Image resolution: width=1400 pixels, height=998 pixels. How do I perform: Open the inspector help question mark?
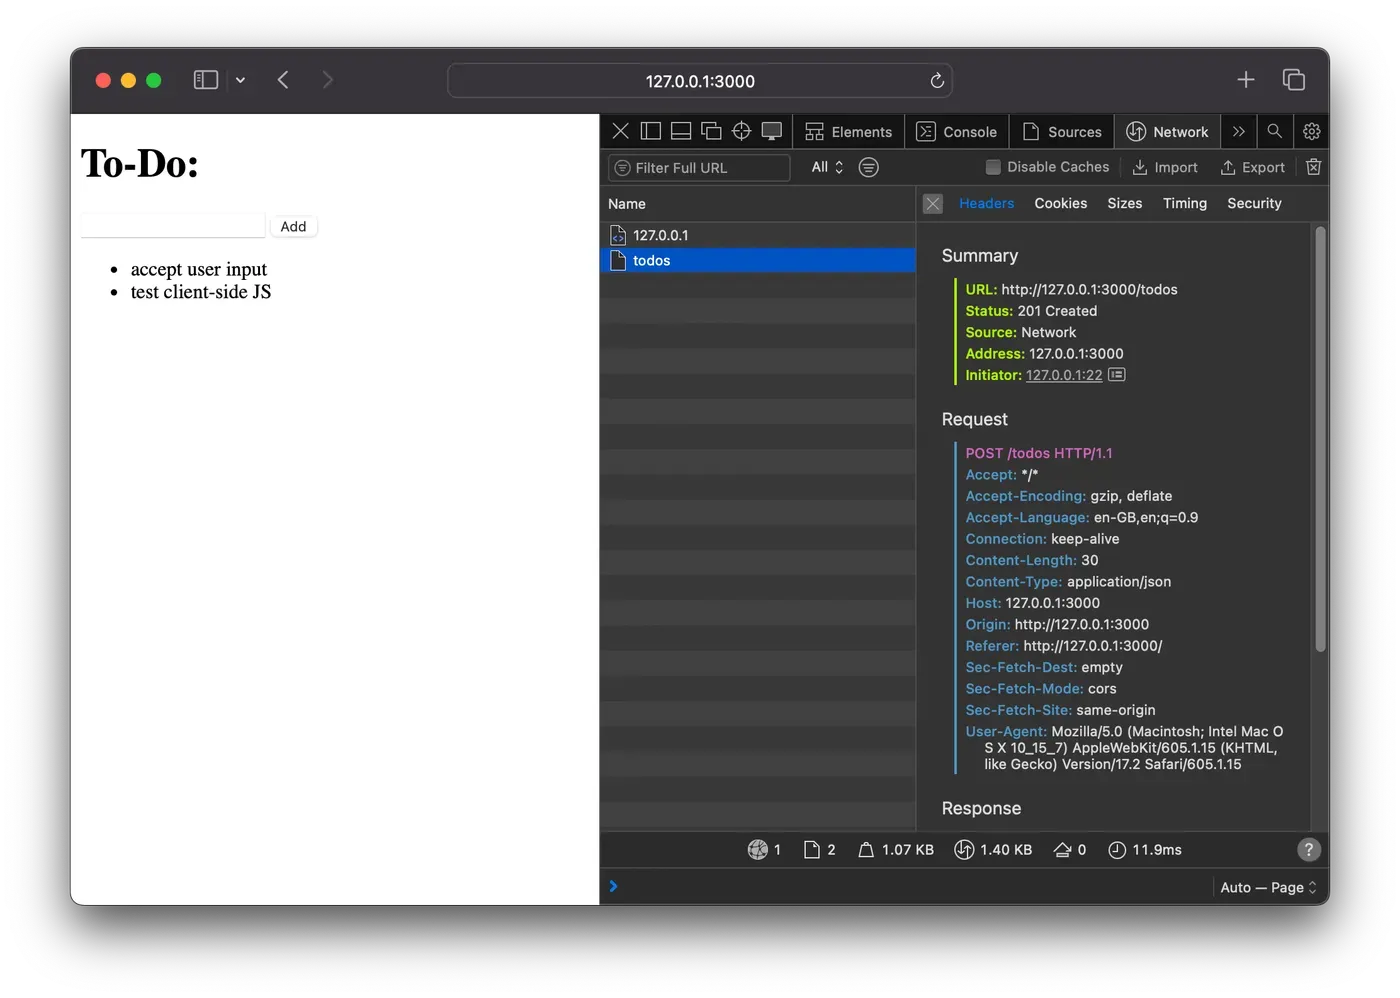(x=1309, y=850)
